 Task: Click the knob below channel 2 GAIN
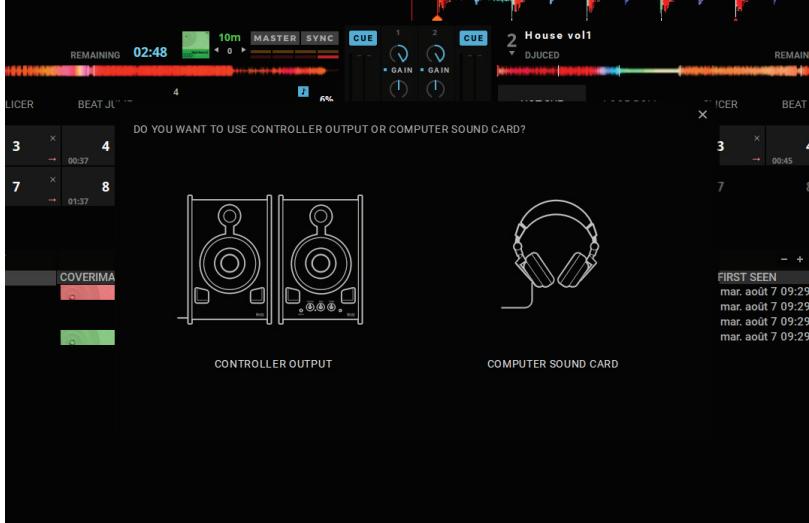click(435, 89)
